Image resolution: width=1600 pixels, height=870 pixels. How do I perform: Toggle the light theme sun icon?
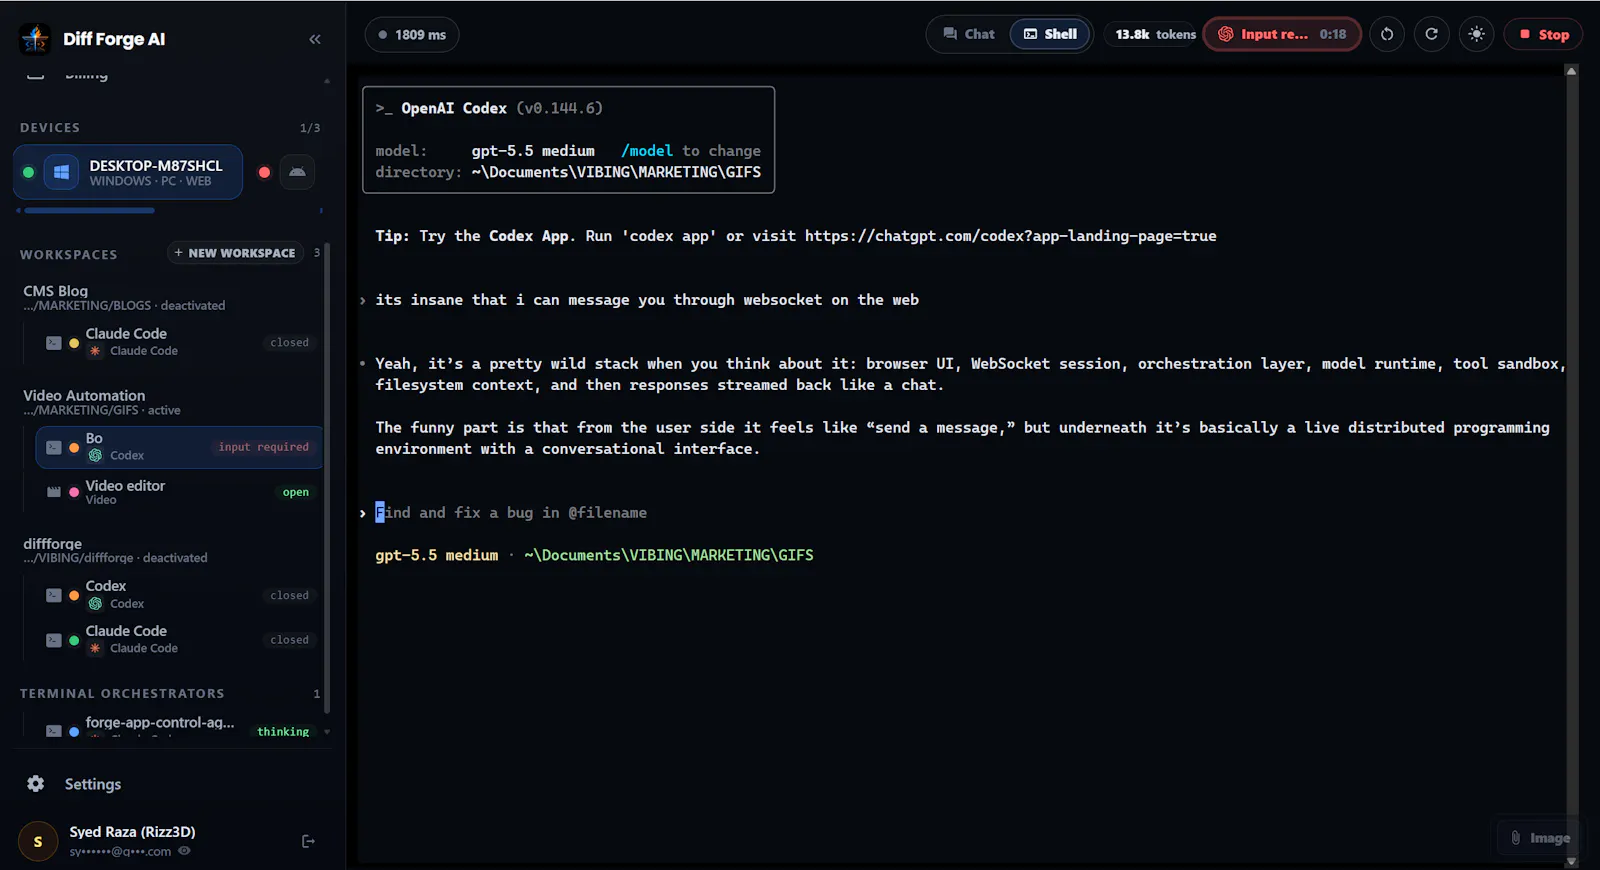1477,34
